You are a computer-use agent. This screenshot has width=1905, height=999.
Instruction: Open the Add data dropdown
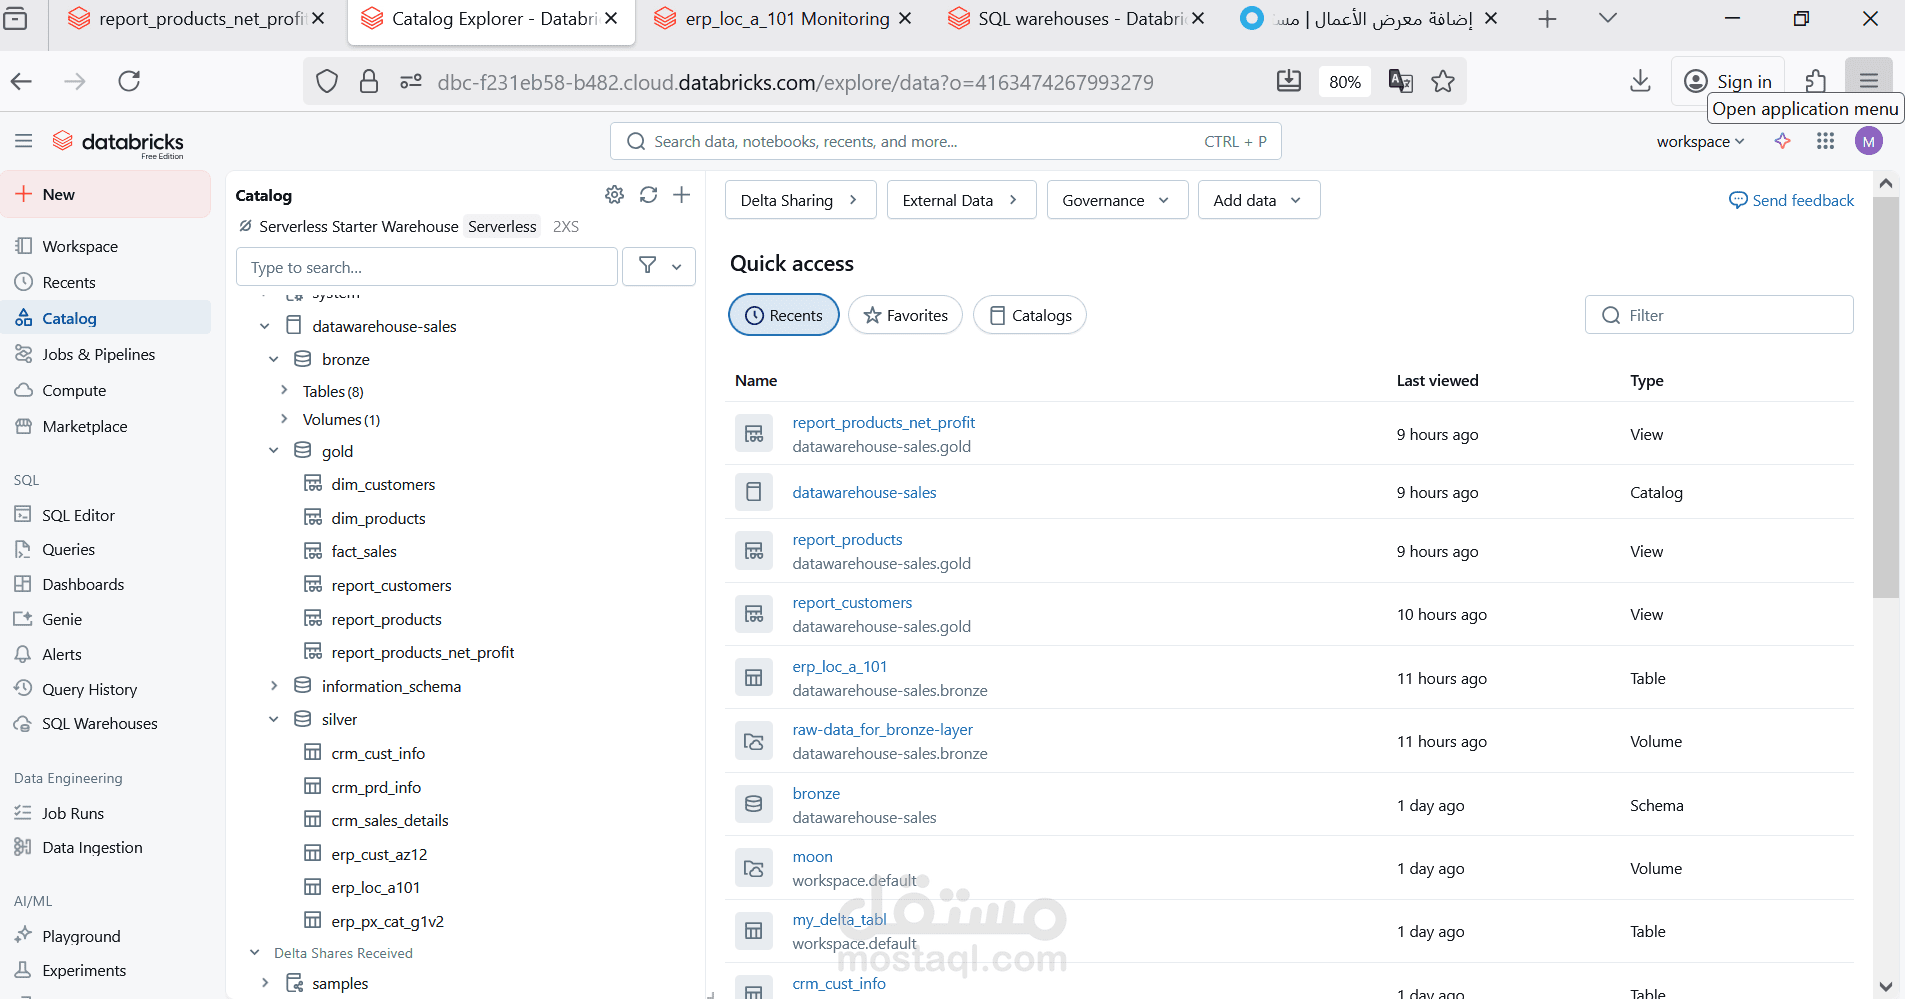1259,200
